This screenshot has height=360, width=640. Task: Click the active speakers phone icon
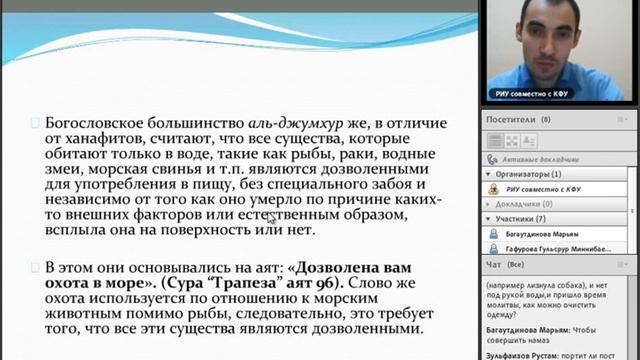[x=492, y=159]
